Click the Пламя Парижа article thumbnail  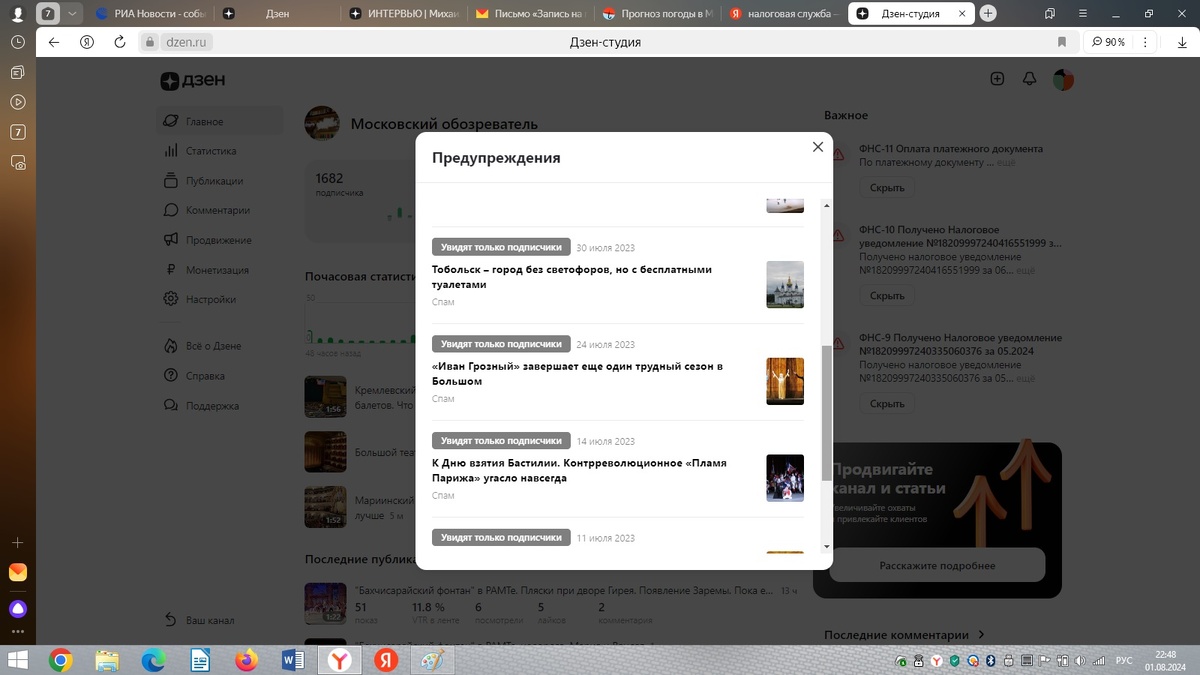click(785, 478)
